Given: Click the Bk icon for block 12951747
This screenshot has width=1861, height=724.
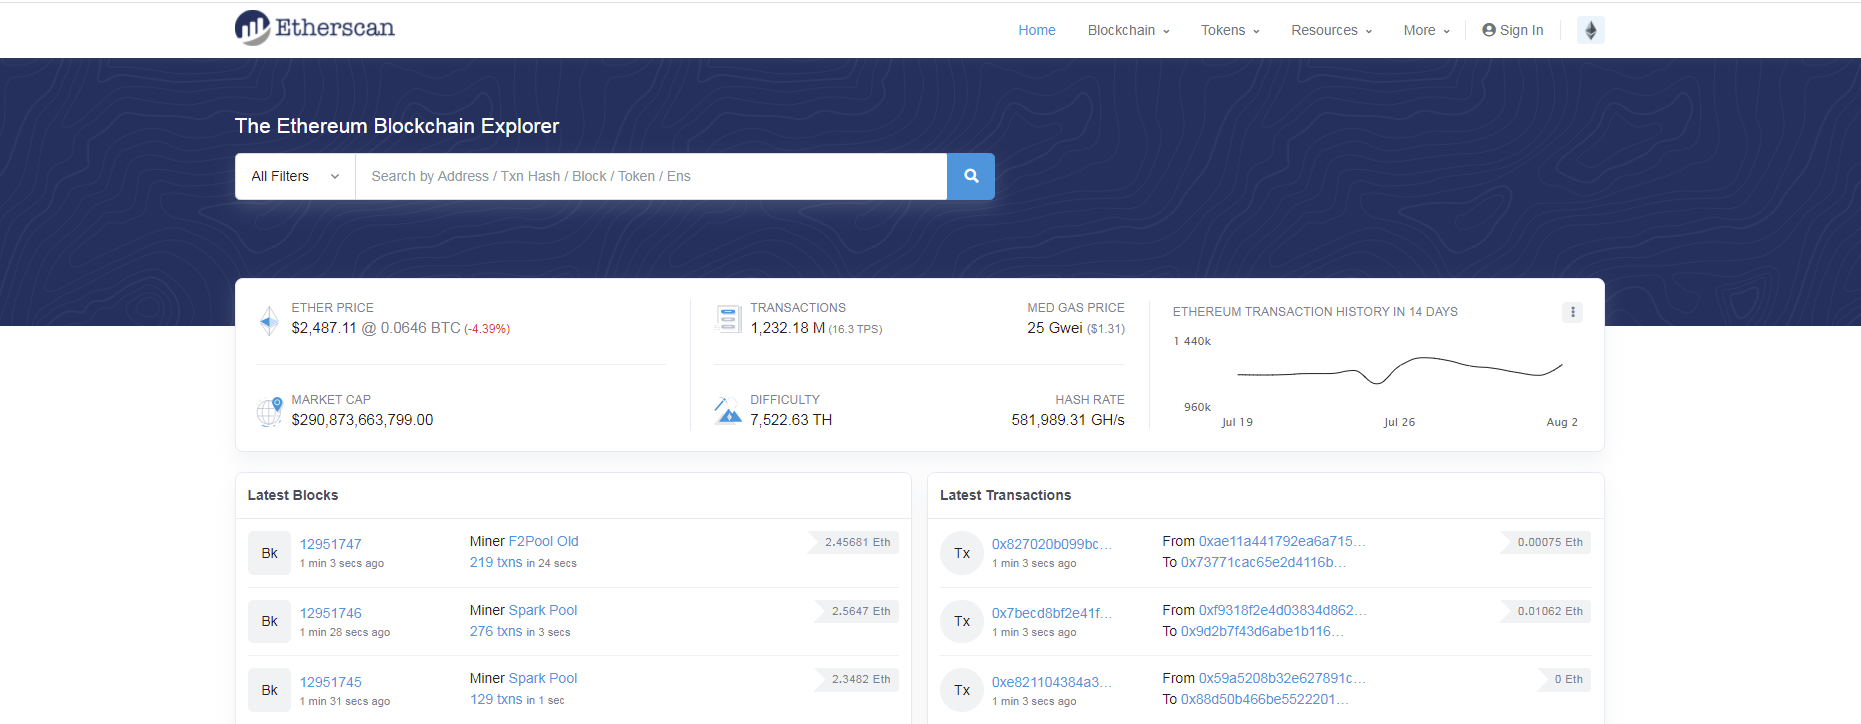Looking at the screenshot, I should [x=269, y=553].
